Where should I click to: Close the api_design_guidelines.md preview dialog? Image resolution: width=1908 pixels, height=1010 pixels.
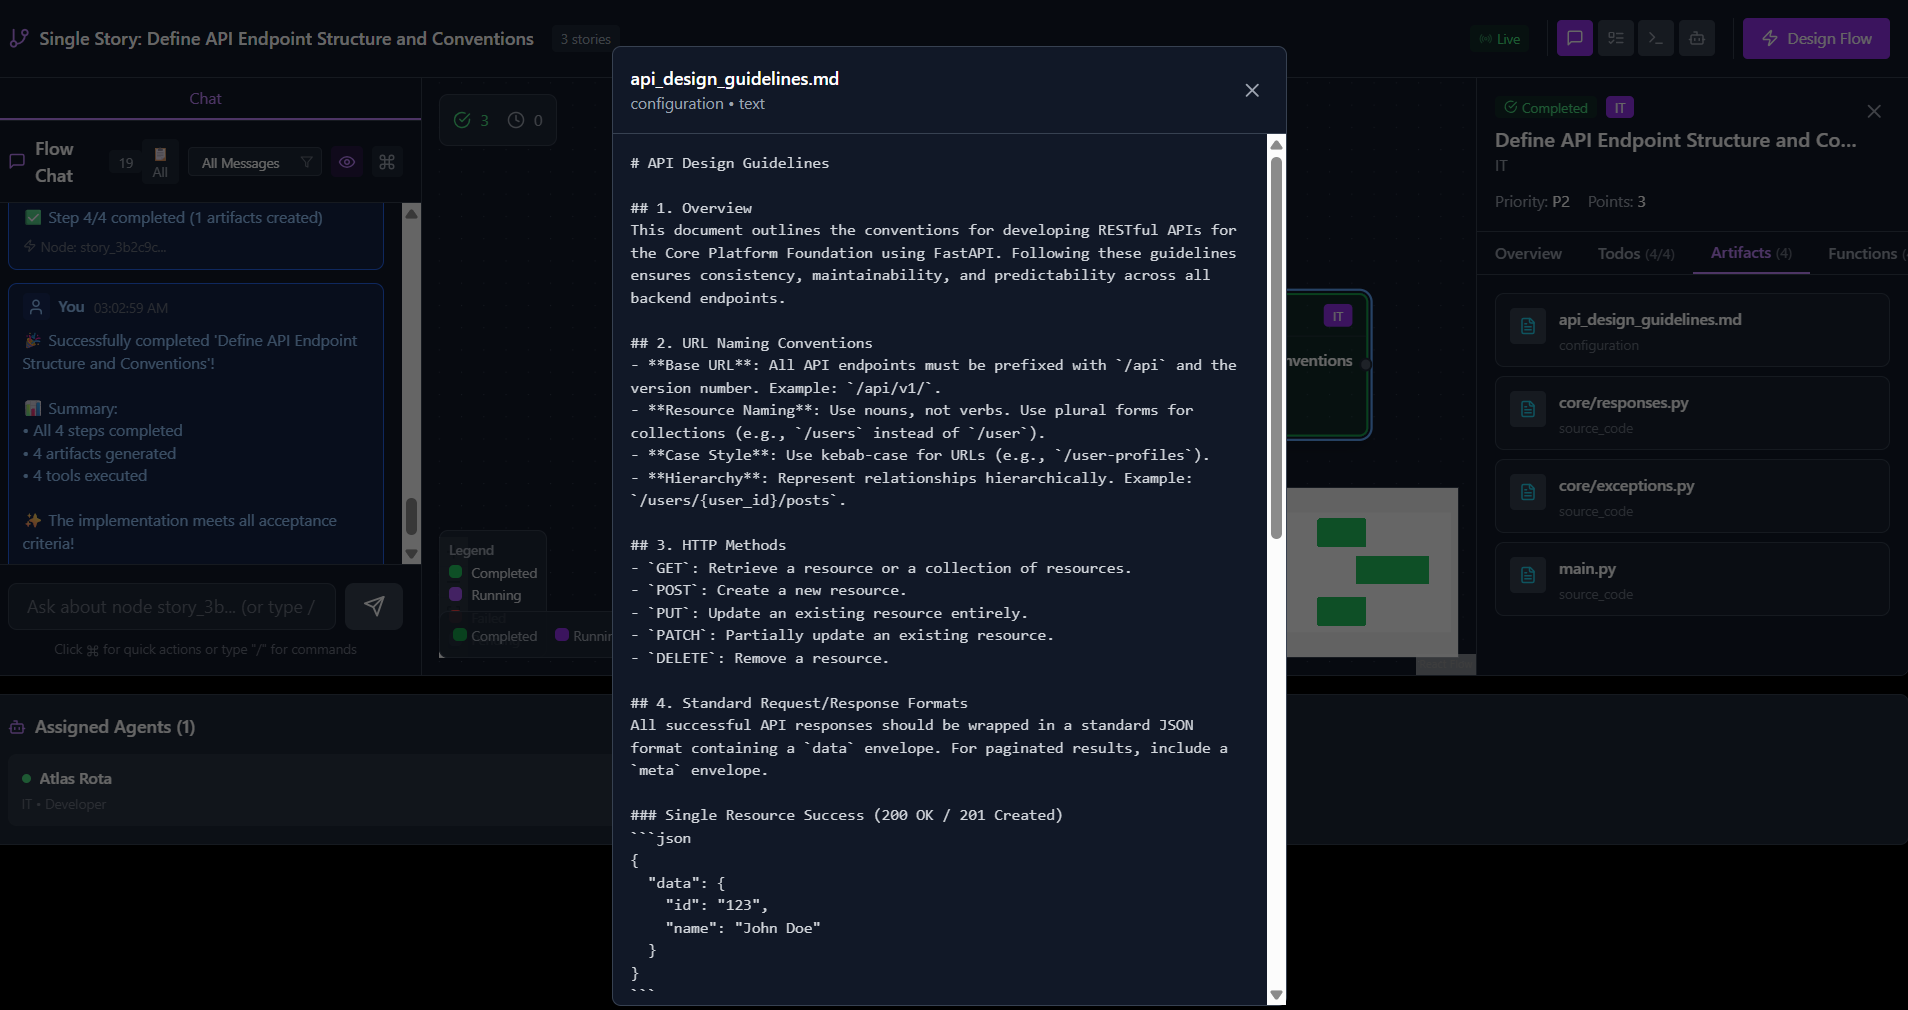click(1251, 90)
